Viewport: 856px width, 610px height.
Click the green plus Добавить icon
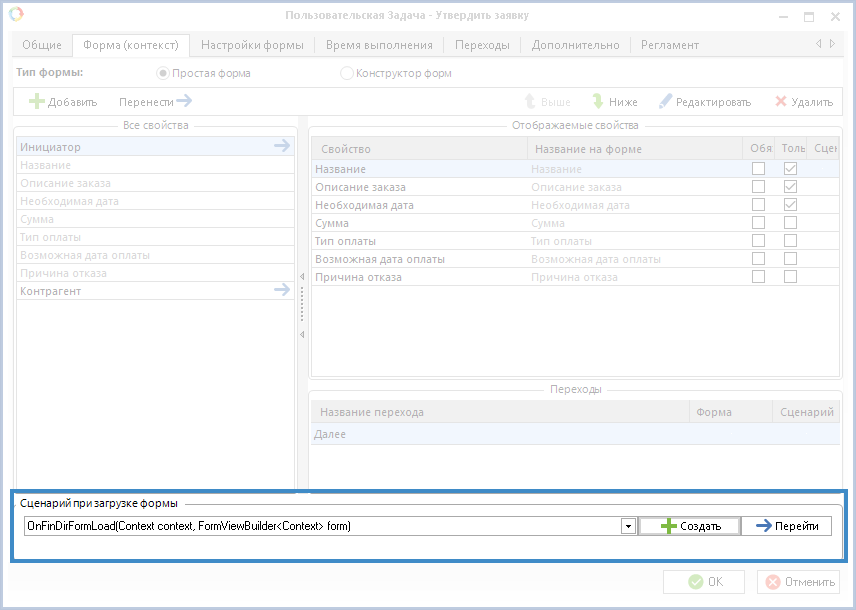point(37,102)
